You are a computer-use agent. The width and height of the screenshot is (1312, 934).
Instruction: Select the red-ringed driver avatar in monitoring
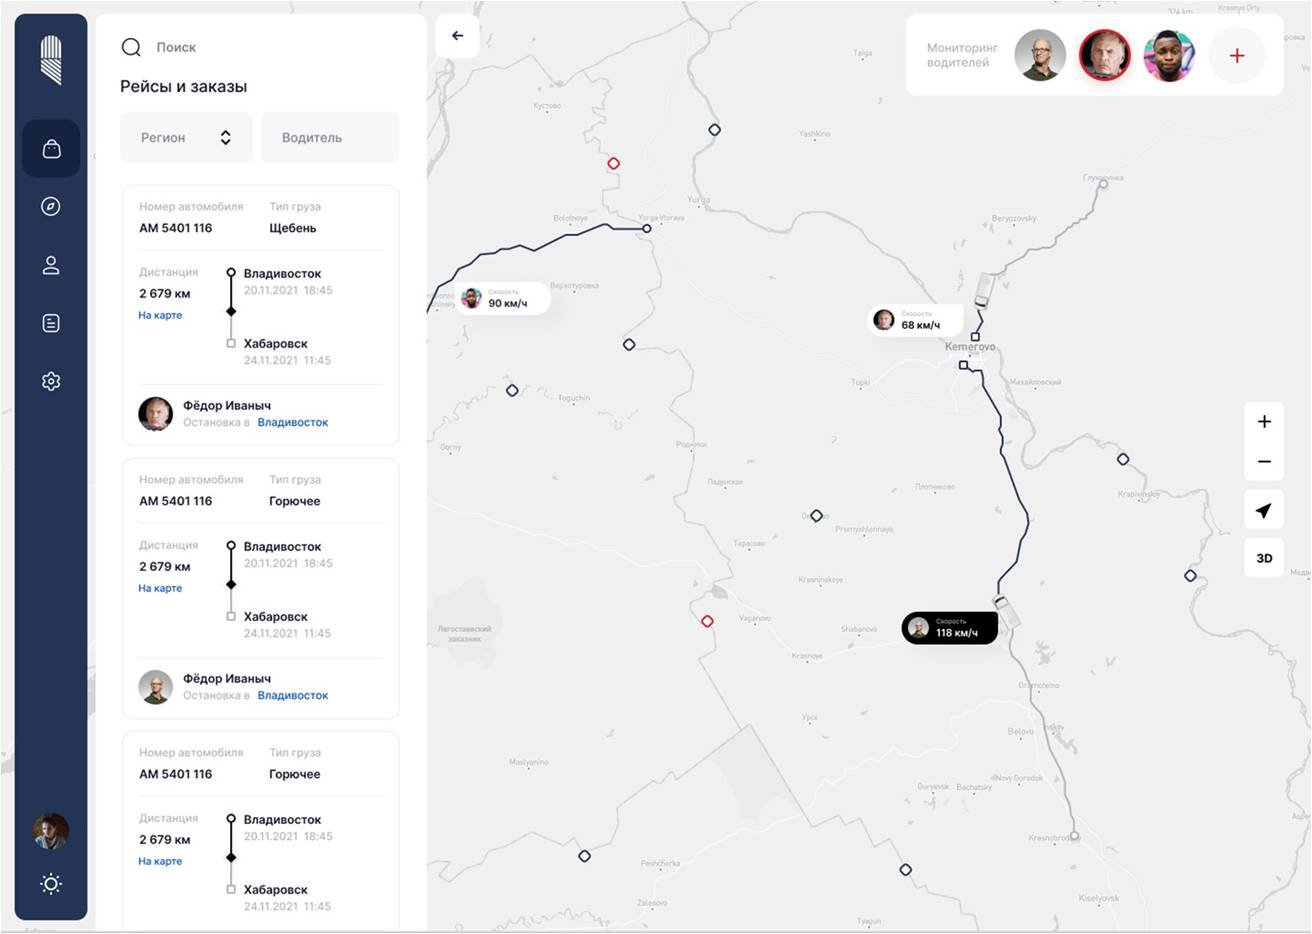(1105, 55)
